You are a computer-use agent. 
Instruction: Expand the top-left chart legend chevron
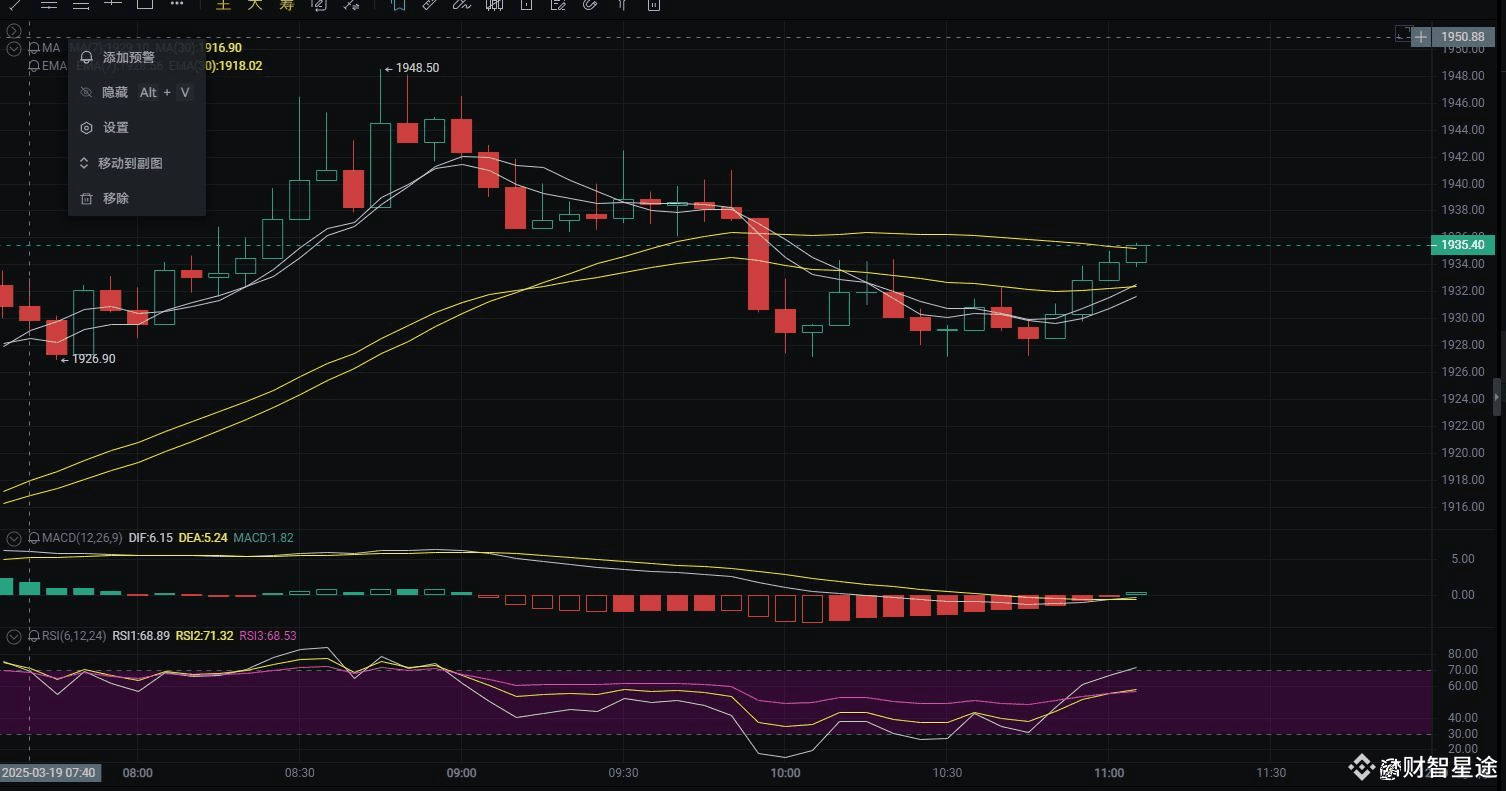pos(13,30)
